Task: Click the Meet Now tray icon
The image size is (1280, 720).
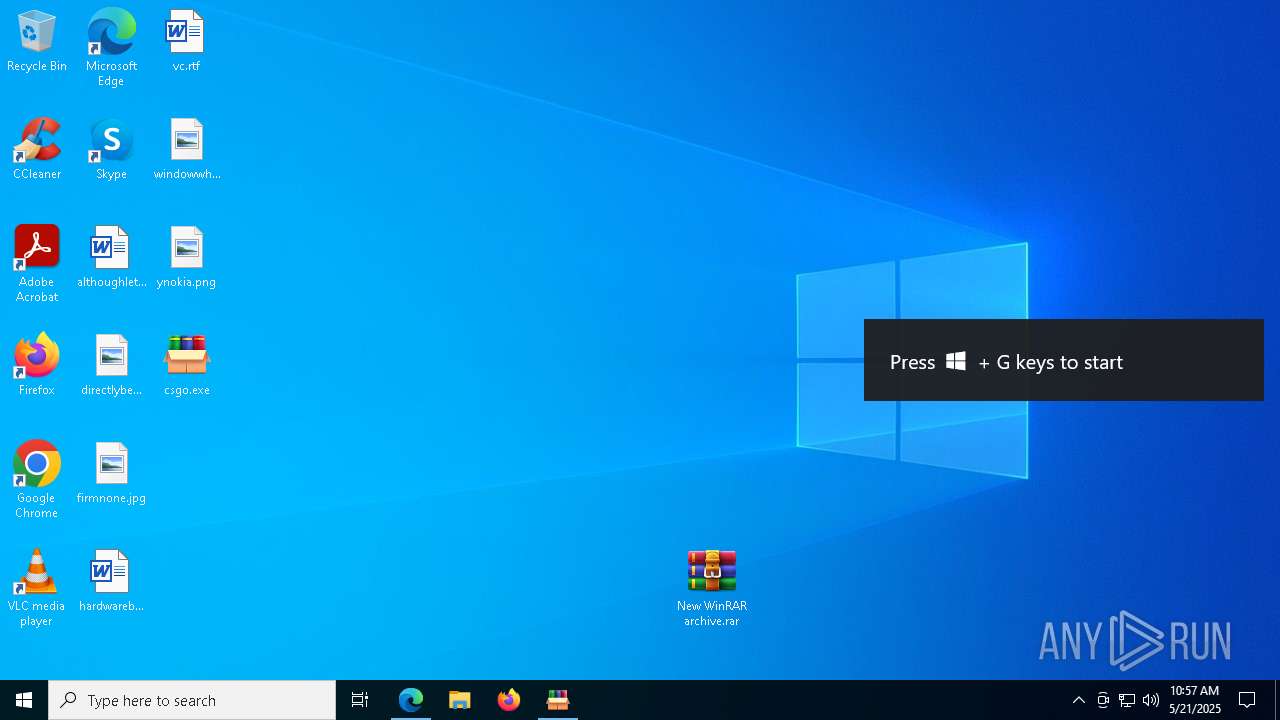Action: pos(1103,700)
